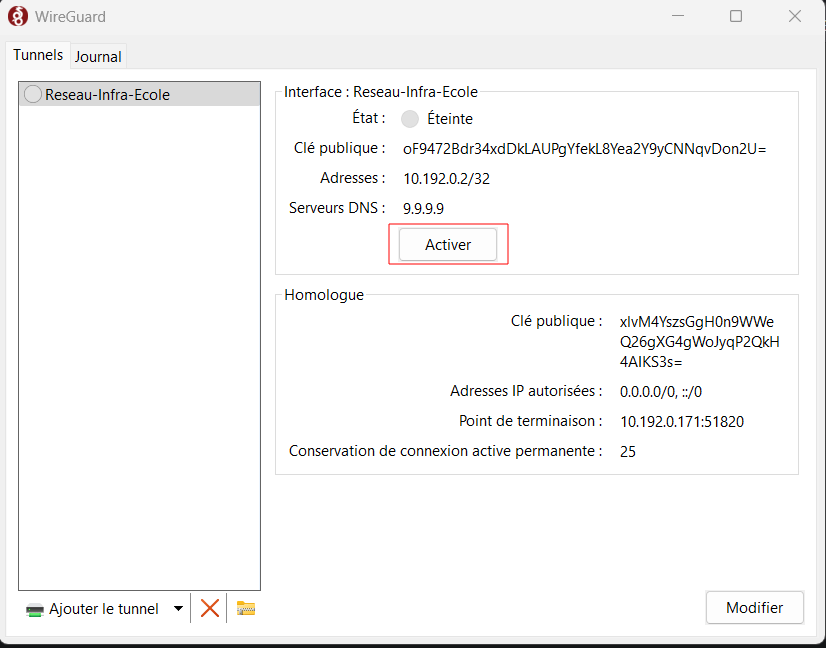The image size is (826, 648).
Task: Click the 10.192.0.2/32 address value
Action: (446, 179)
